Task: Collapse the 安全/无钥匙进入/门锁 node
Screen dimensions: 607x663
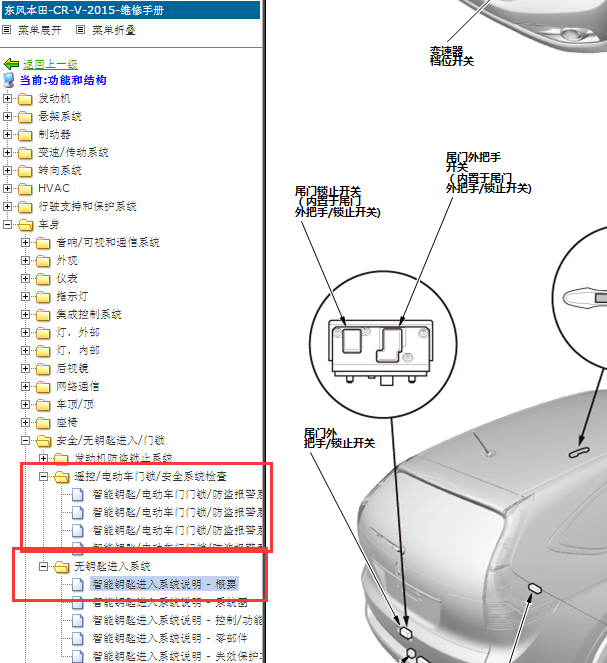Action: (x=25, y=440)
